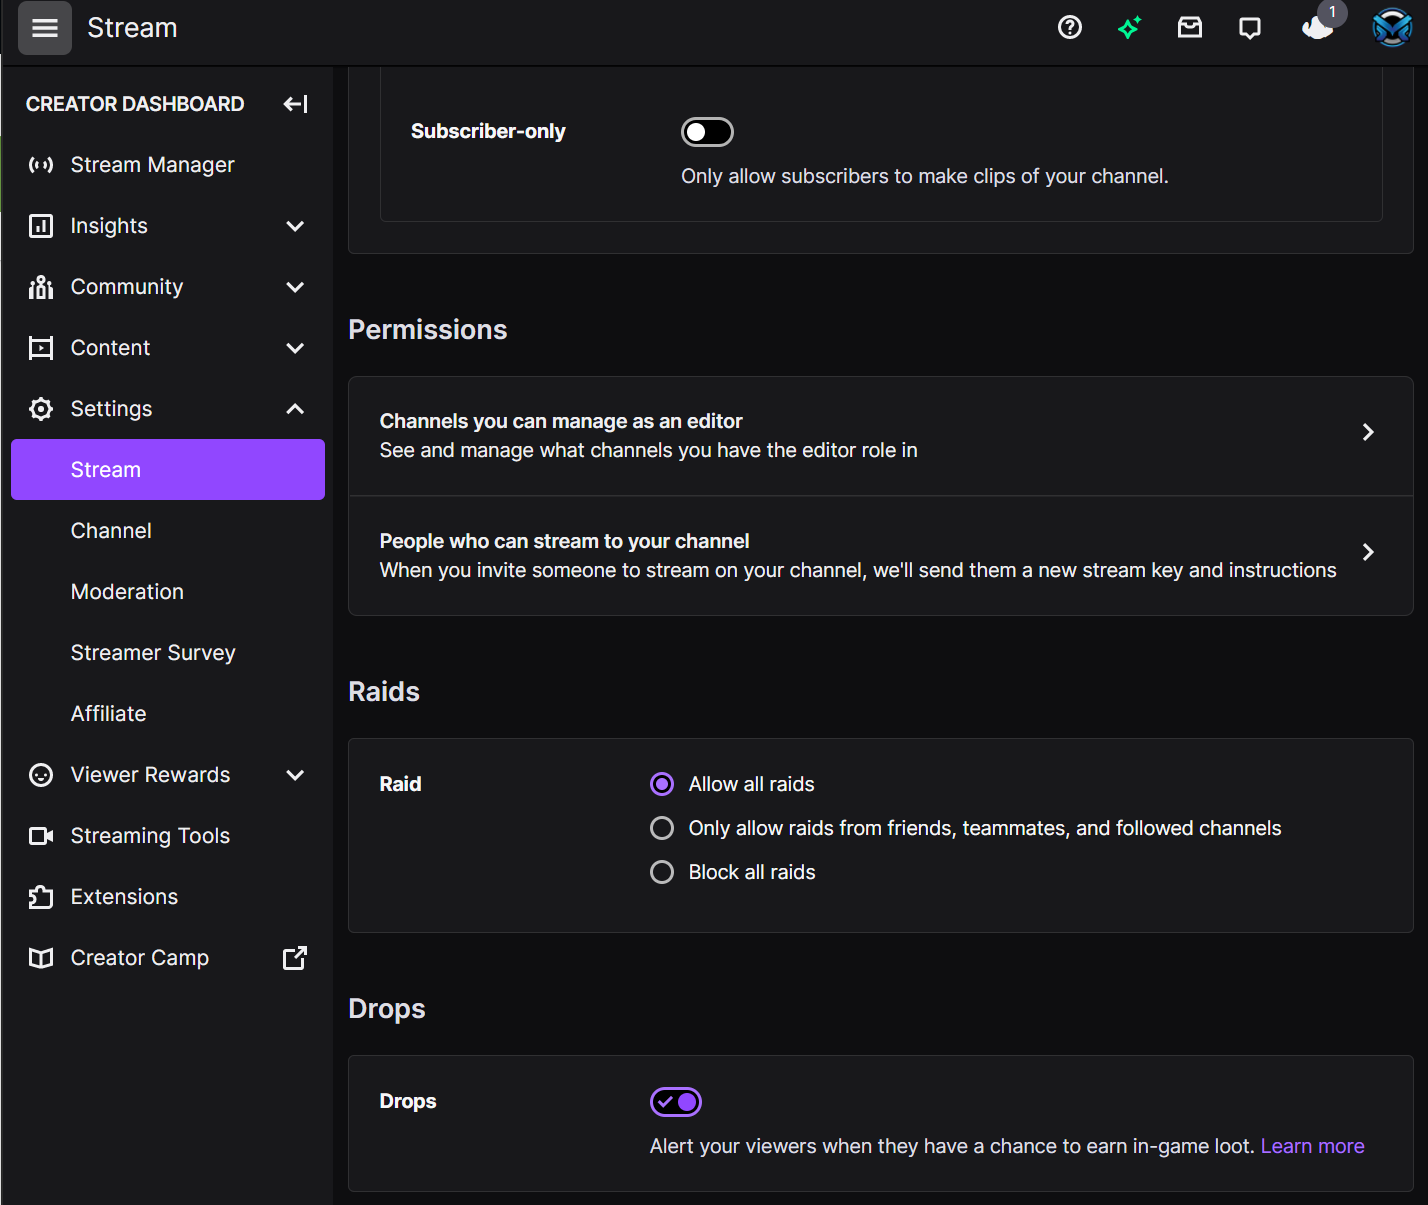Screen dimensions: 1428x1205
Task: Open the hamburger navigation menu
Action: click(x=44, y=27)
